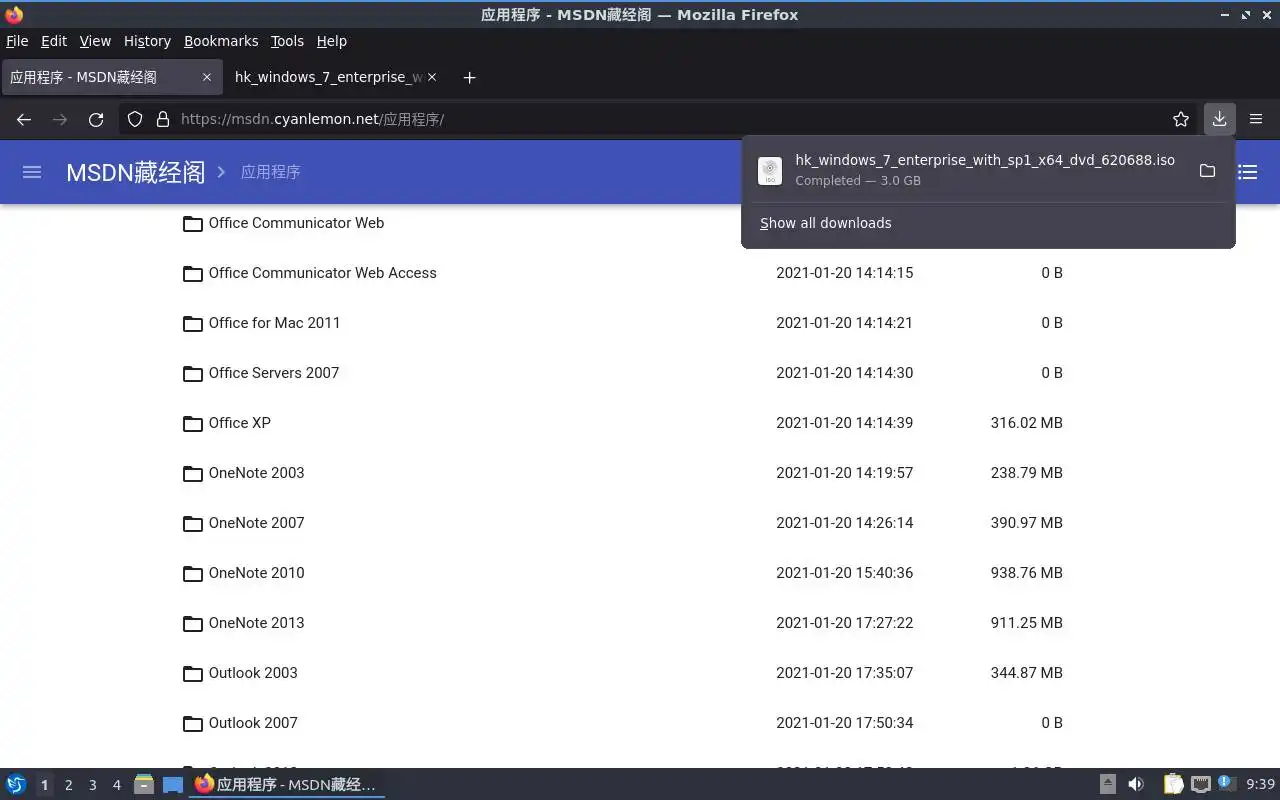
Task: Open the removable media tray icon
Action: [x=1107, y=785]
